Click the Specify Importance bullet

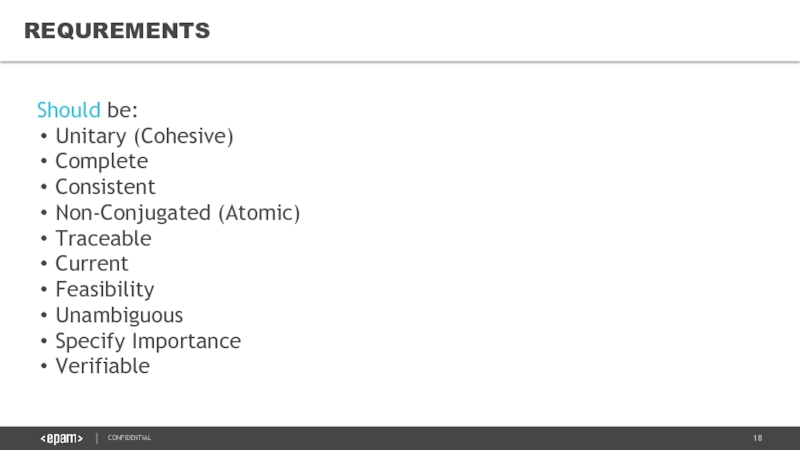click(x=148, y=341)
